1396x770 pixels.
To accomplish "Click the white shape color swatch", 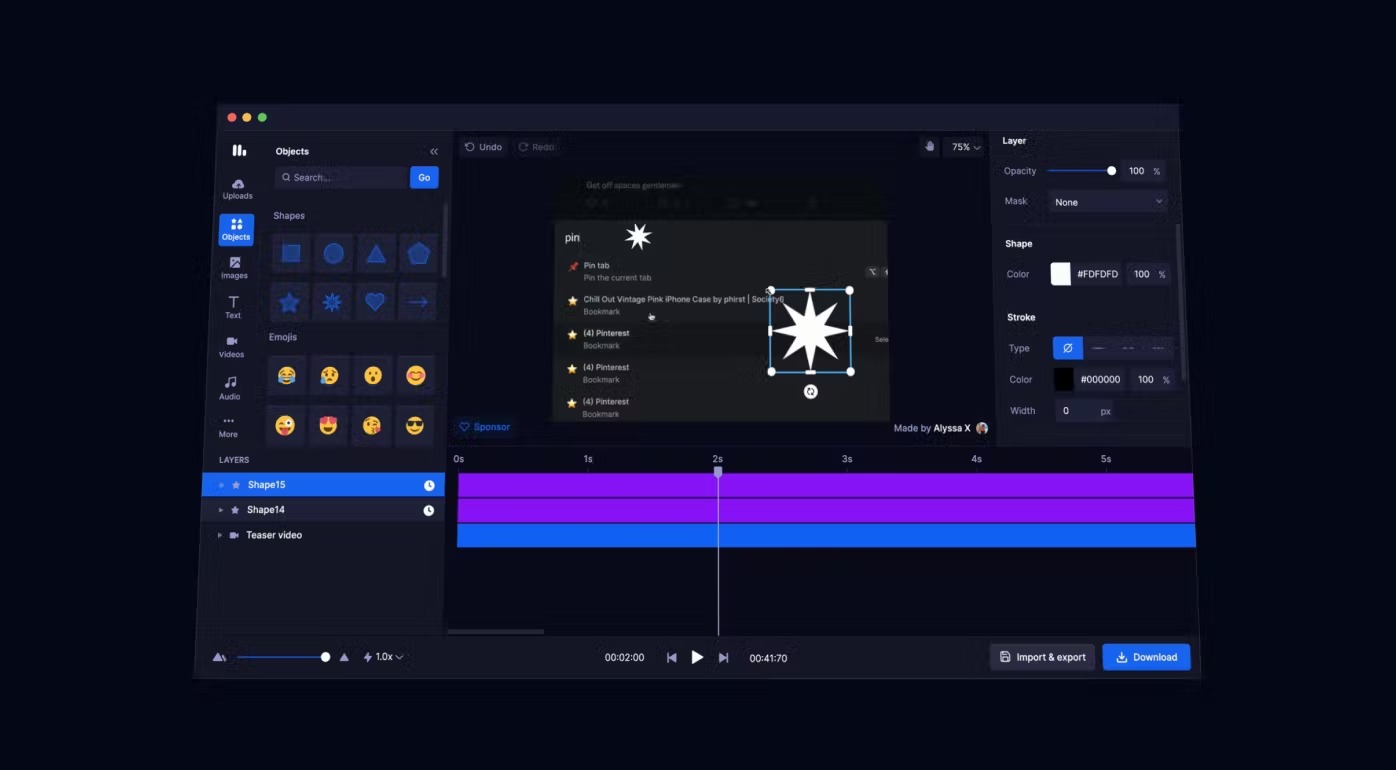I will tap(1061, 274).
